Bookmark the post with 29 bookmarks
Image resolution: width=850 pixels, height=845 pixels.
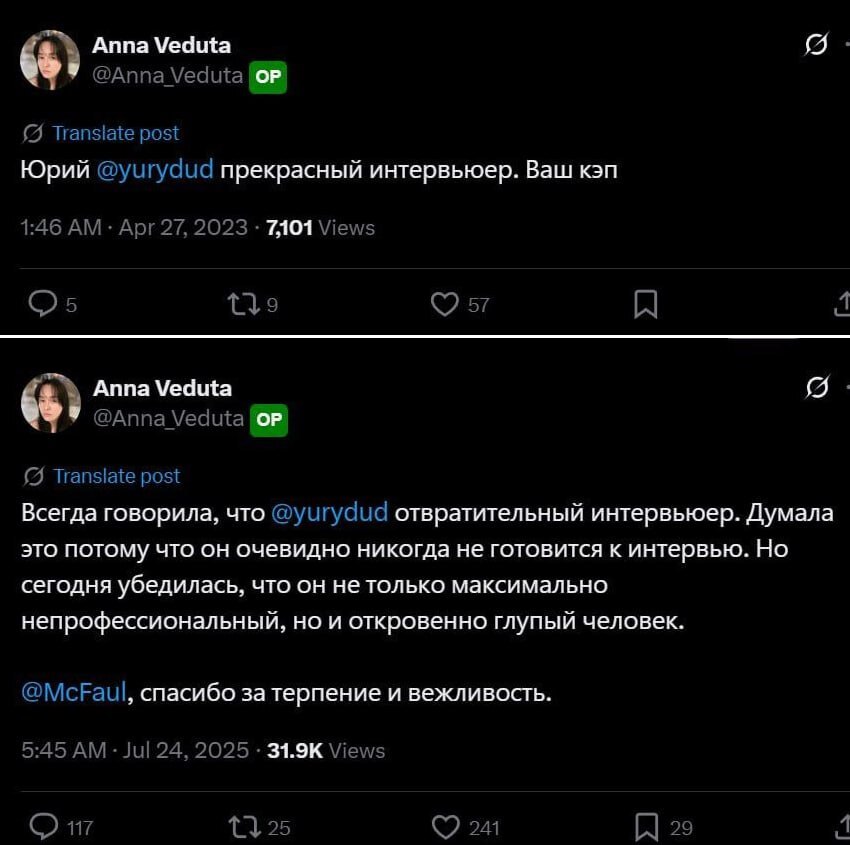click(647, 826)
